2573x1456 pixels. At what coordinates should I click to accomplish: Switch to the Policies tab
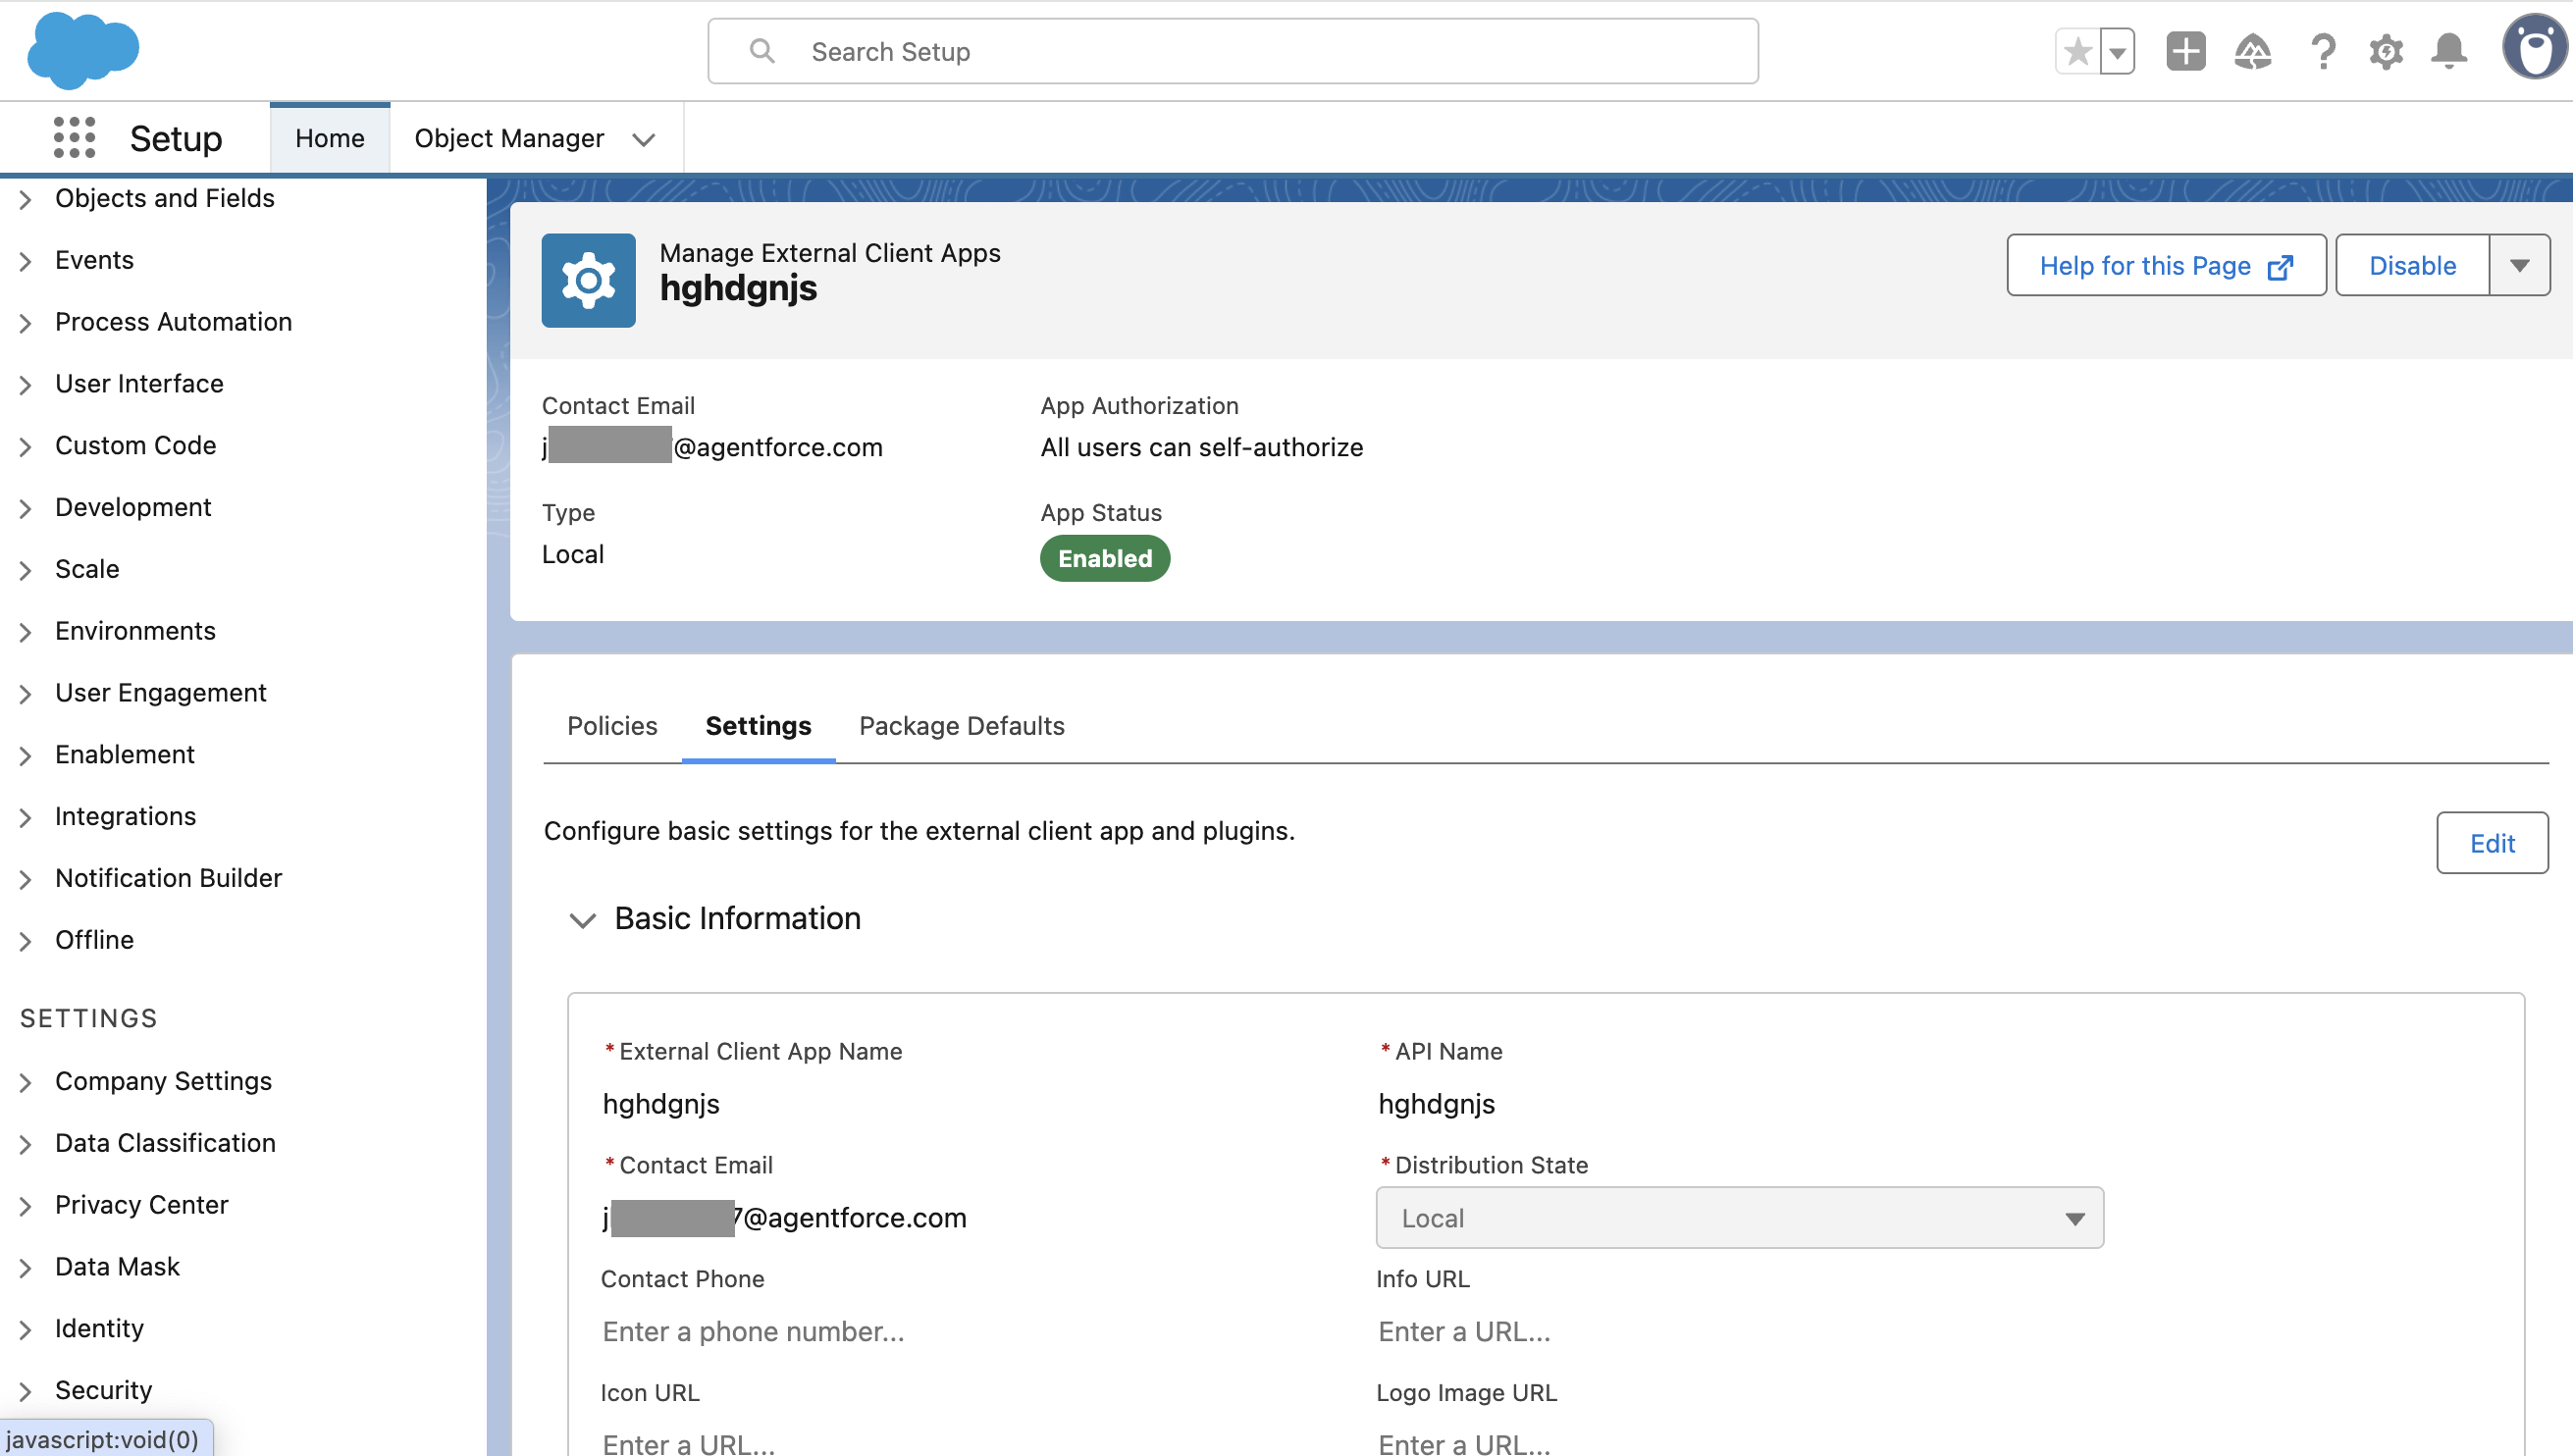point(612,725)
